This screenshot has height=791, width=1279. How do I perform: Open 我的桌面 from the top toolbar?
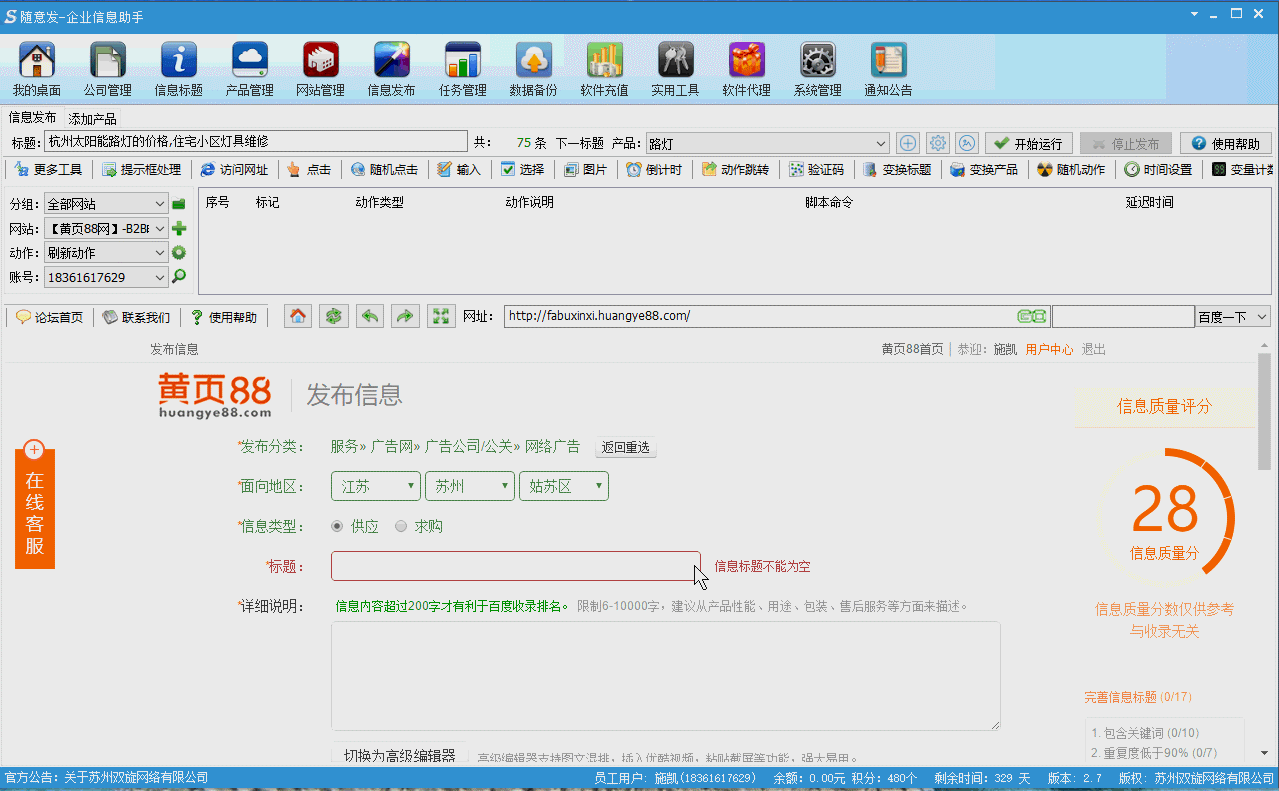coord(37,69)
